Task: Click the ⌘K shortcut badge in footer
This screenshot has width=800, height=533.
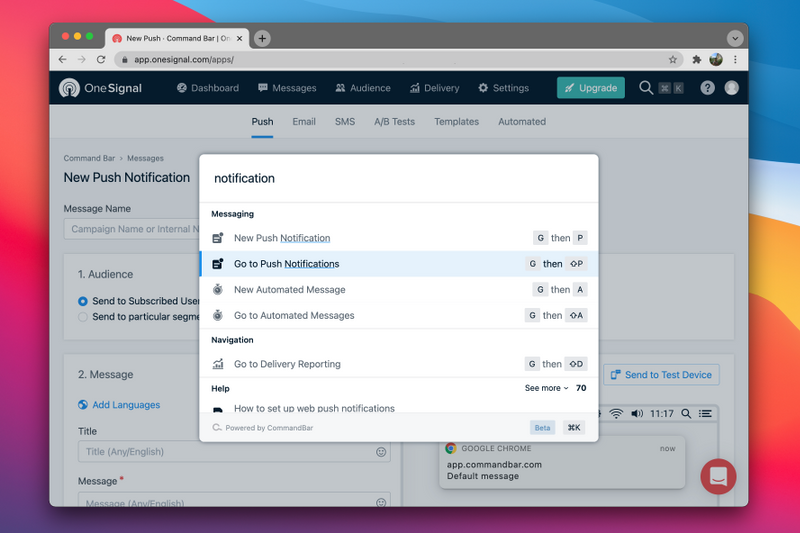Action: (574, 427)
